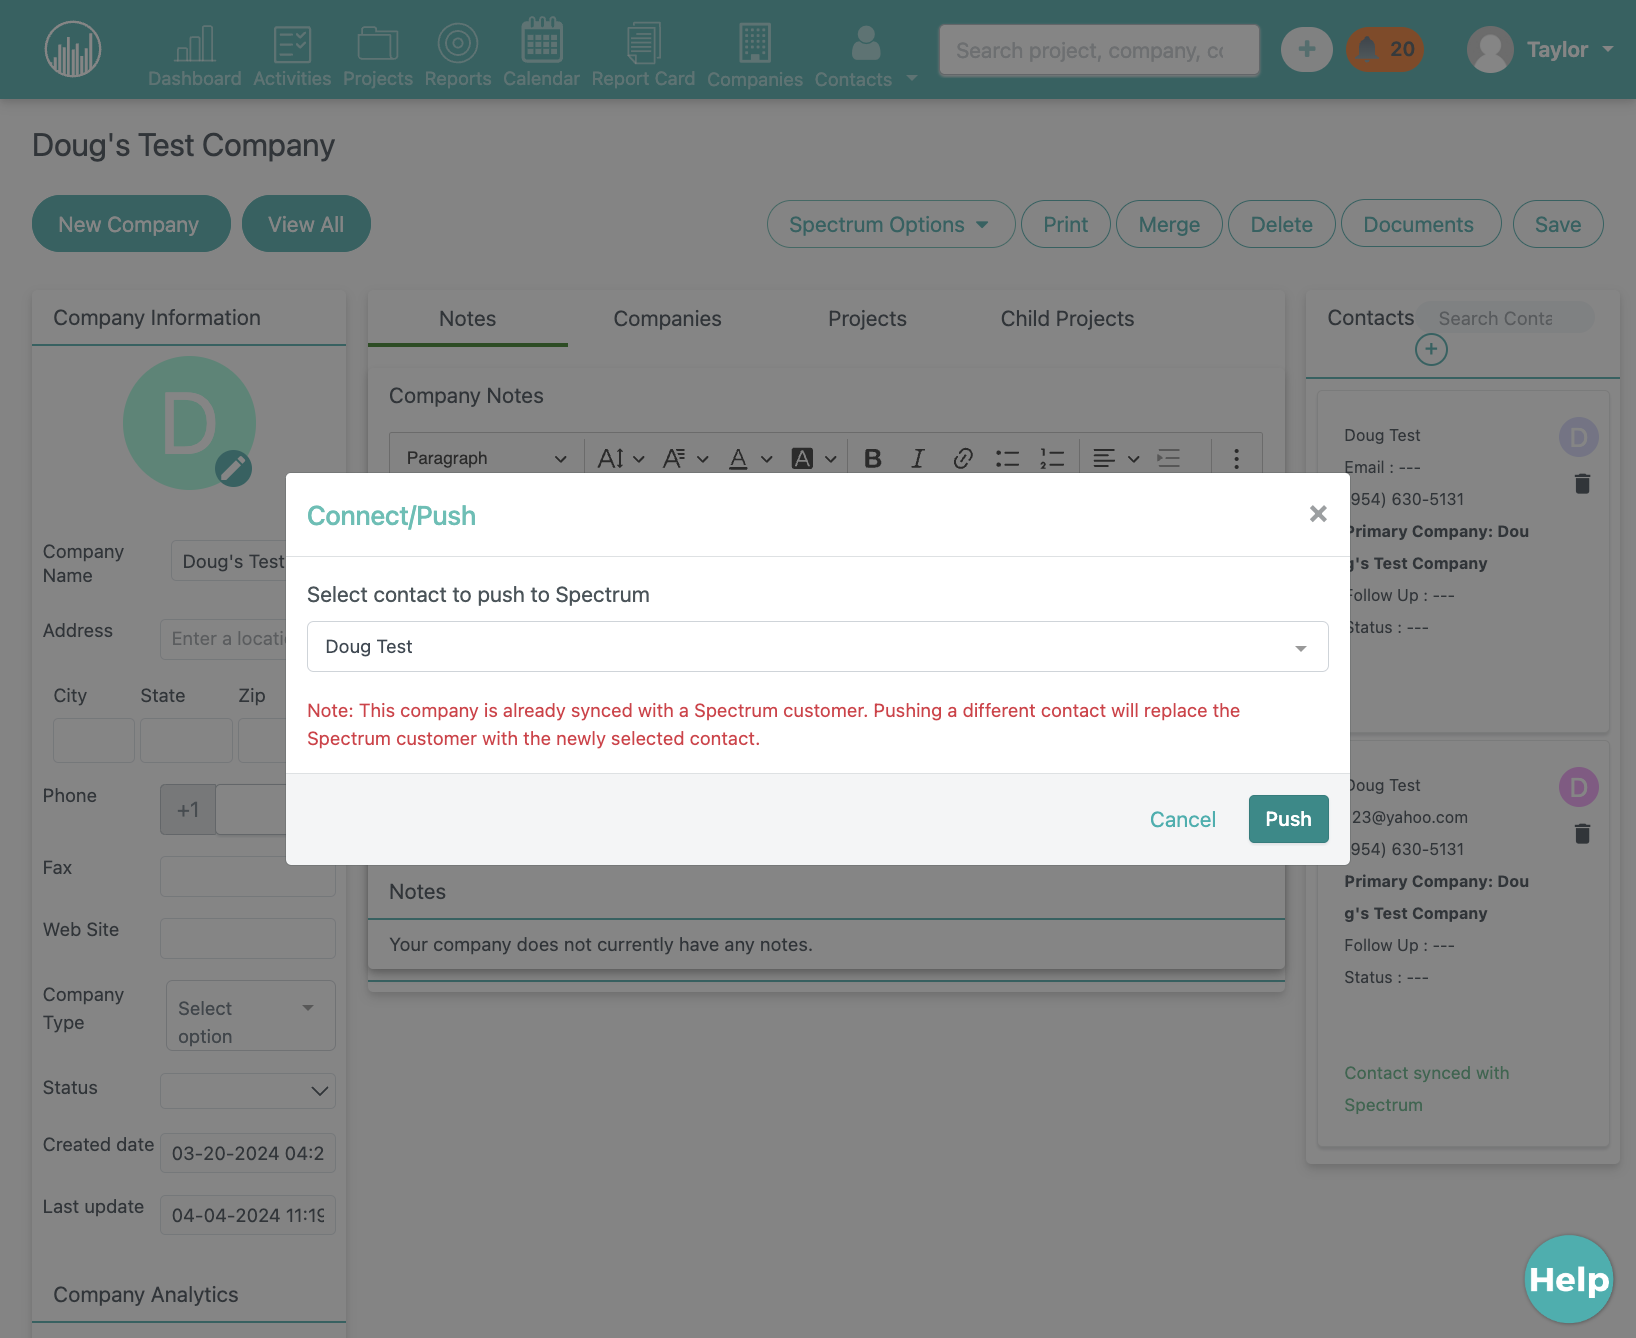Open the Calendar from the top bar
Screen dimensions: 1636x1338
pyautogui.click(x=541, y=54)
